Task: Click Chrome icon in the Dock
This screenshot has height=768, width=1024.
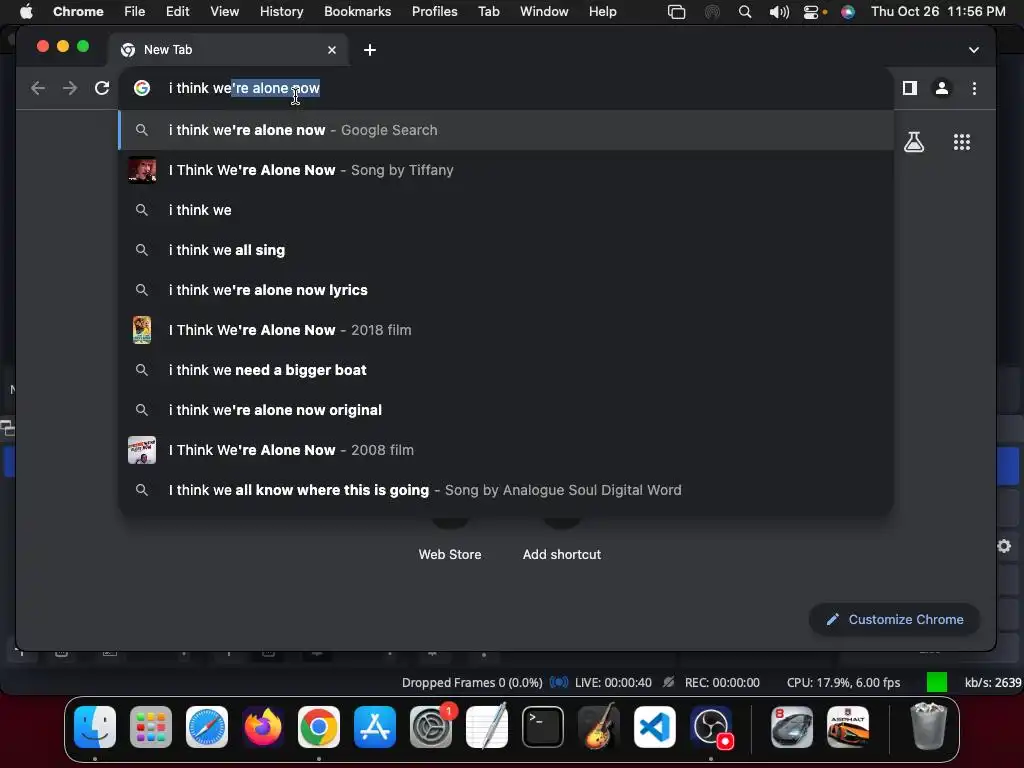Action: click(319, 727)
